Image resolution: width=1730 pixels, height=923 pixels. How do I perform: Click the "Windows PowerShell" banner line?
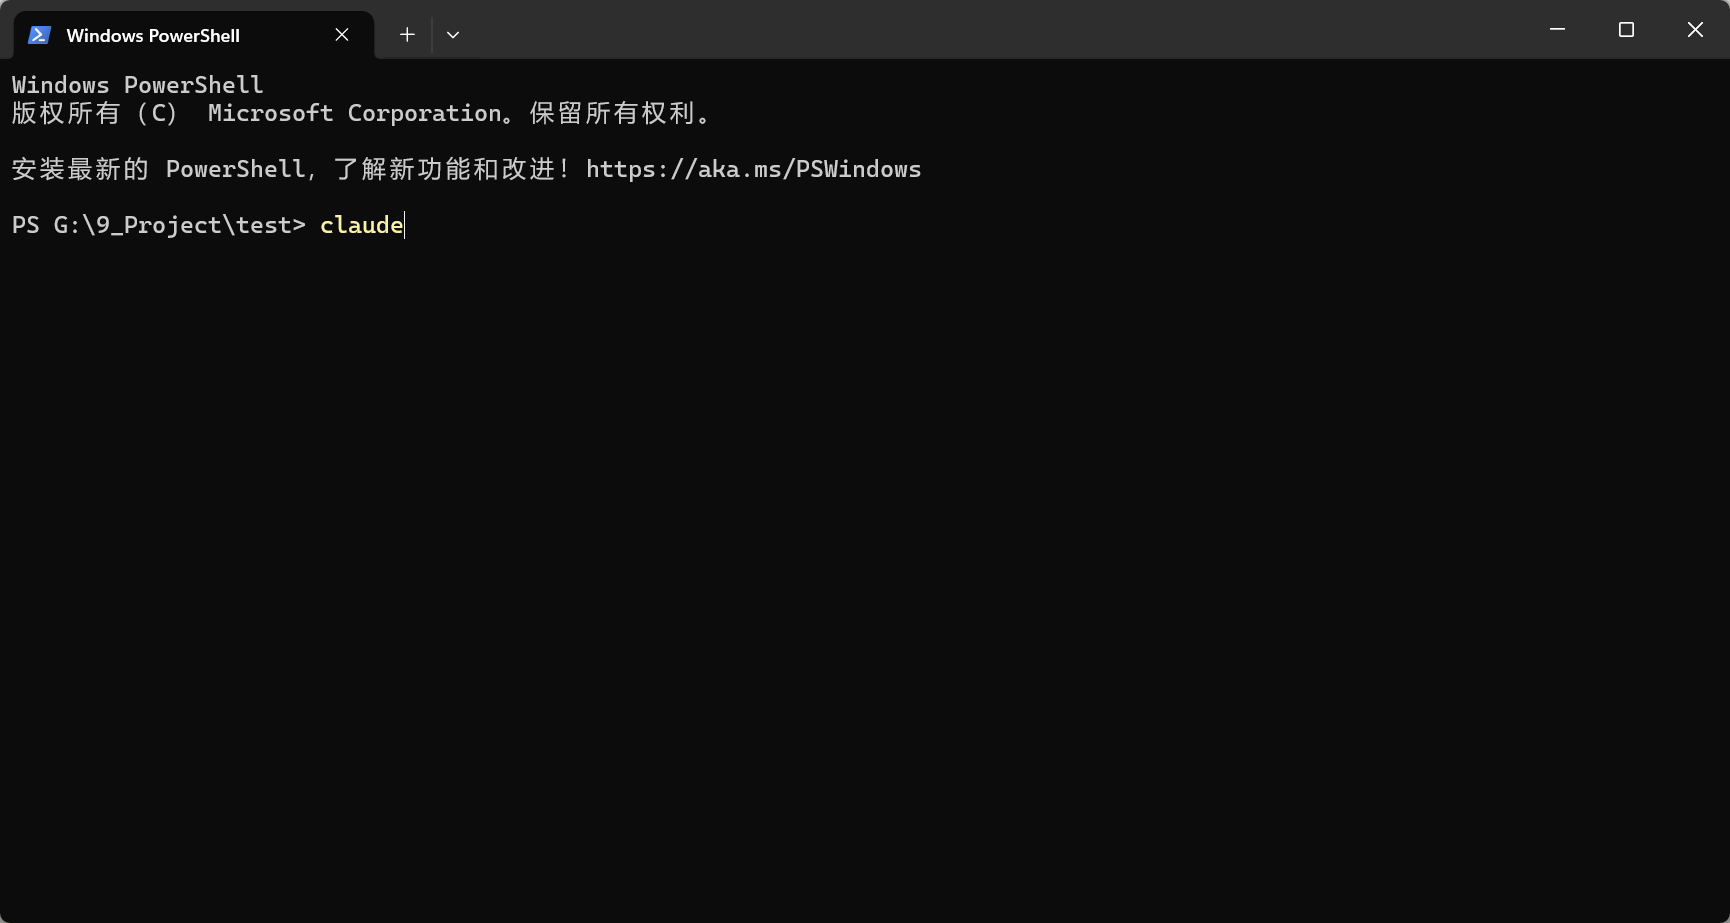[x=137, y=85]
